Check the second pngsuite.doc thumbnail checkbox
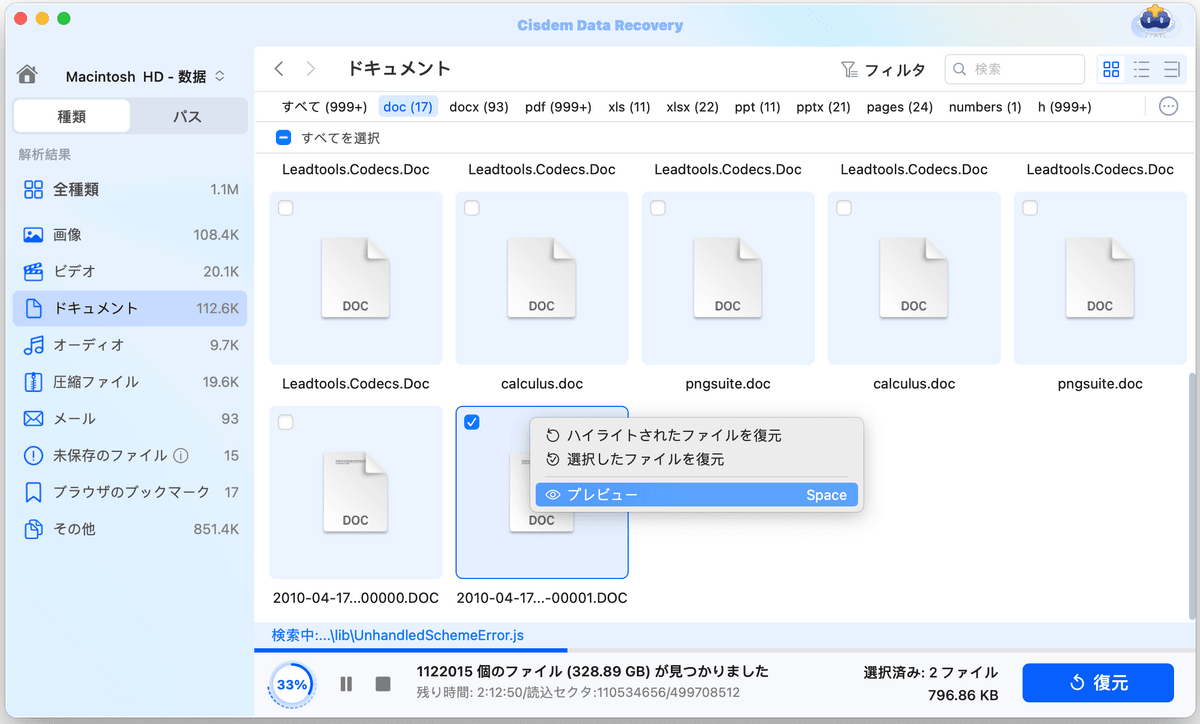This screenshot has height=724, width=1200. click(x=1030, y=208)
